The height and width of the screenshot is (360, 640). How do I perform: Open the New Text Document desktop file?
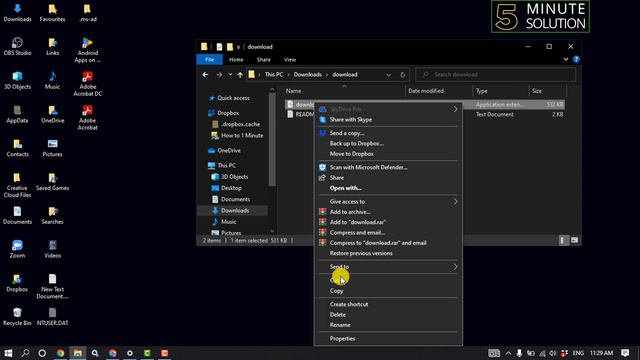52,287
